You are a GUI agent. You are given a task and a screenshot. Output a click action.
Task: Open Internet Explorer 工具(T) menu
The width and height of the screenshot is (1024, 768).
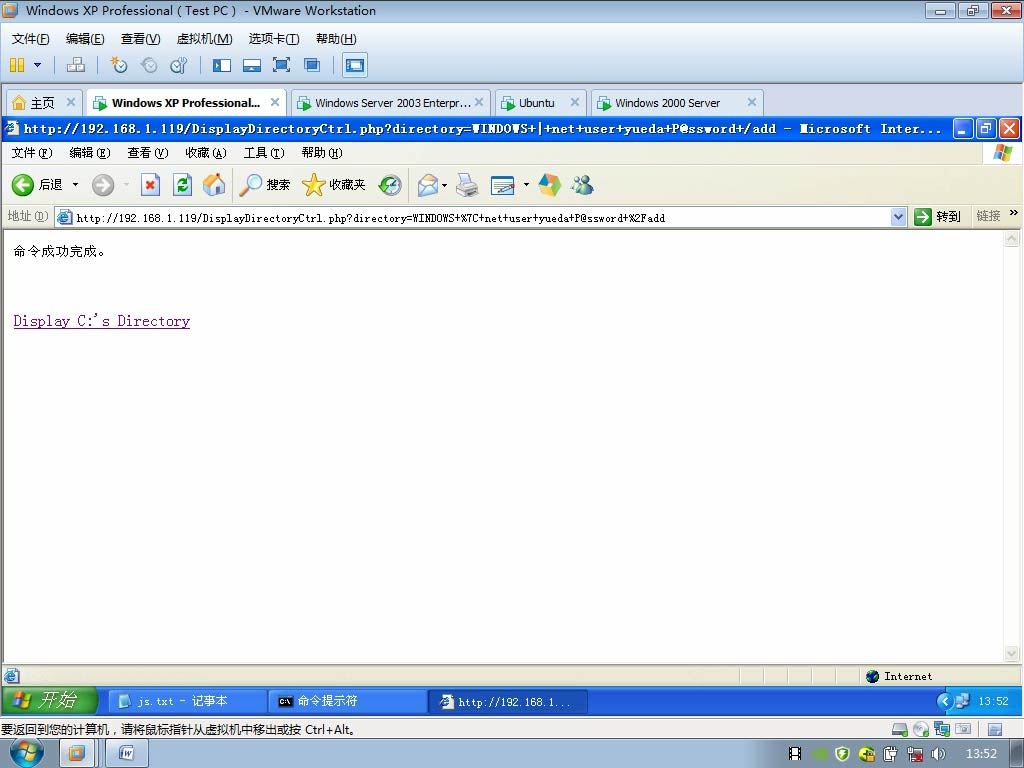coord(264,153)
